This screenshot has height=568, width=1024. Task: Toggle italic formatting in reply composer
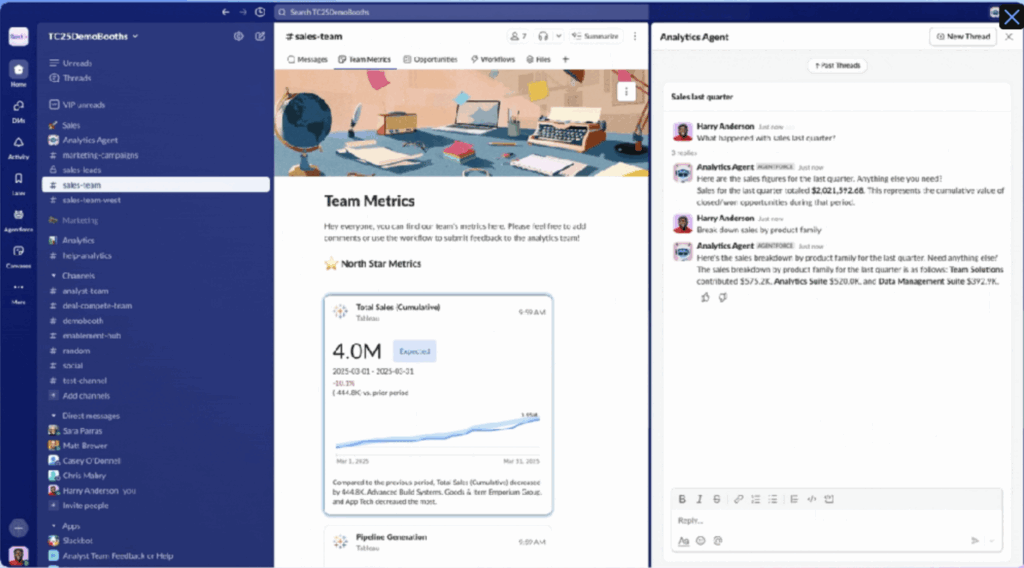700,499
